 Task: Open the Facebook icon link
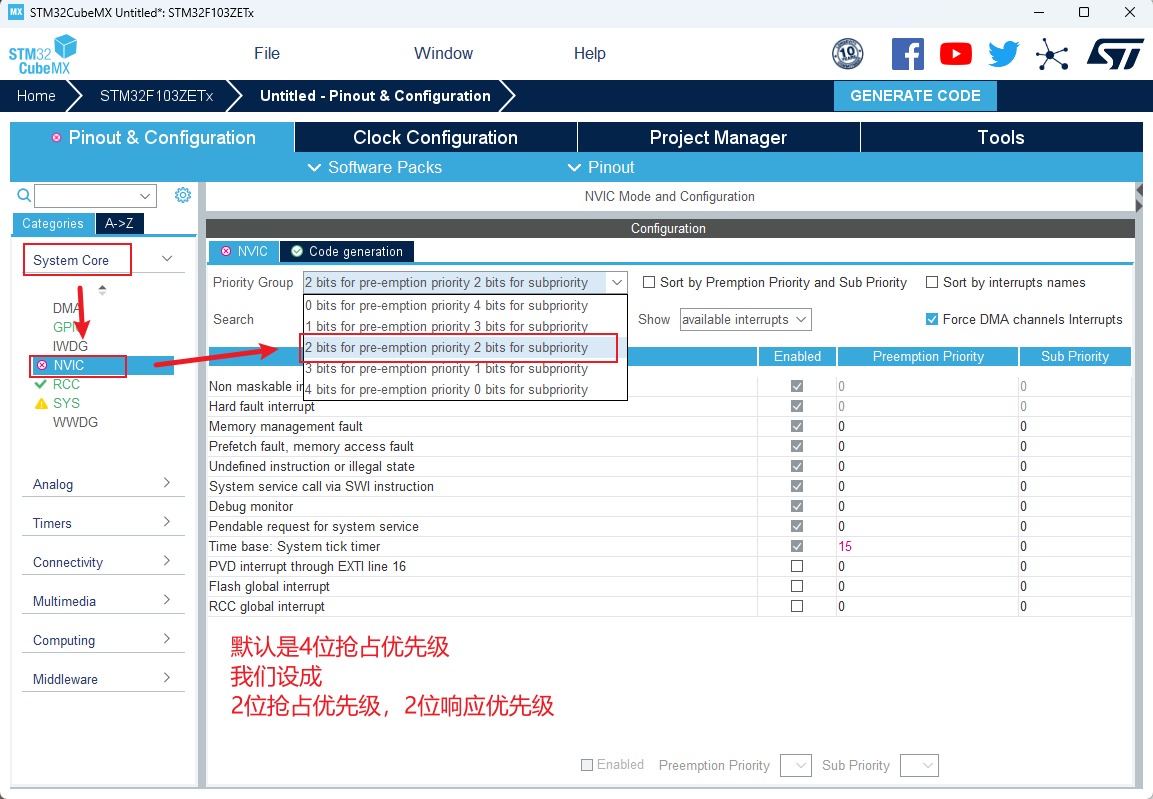pyautogui.click(x=907, y=54)
